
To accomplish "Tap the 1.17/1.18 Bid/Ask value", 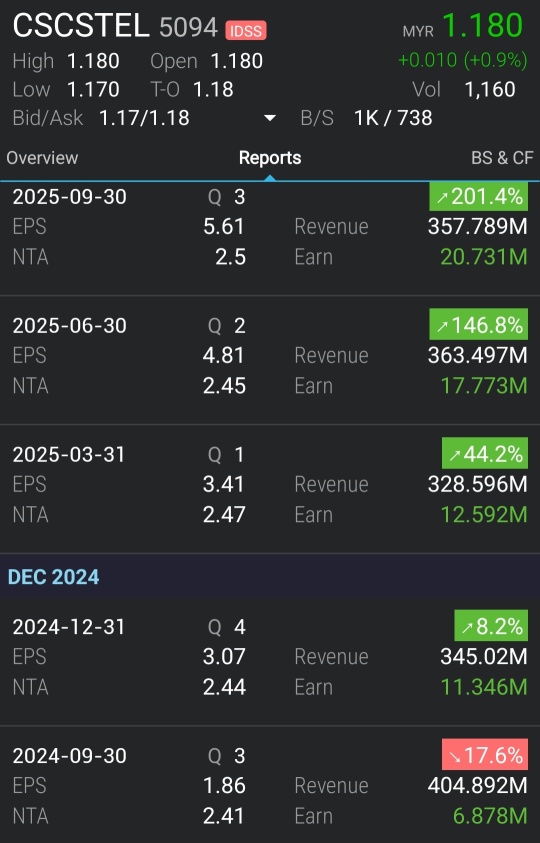I will pos(144,118).
